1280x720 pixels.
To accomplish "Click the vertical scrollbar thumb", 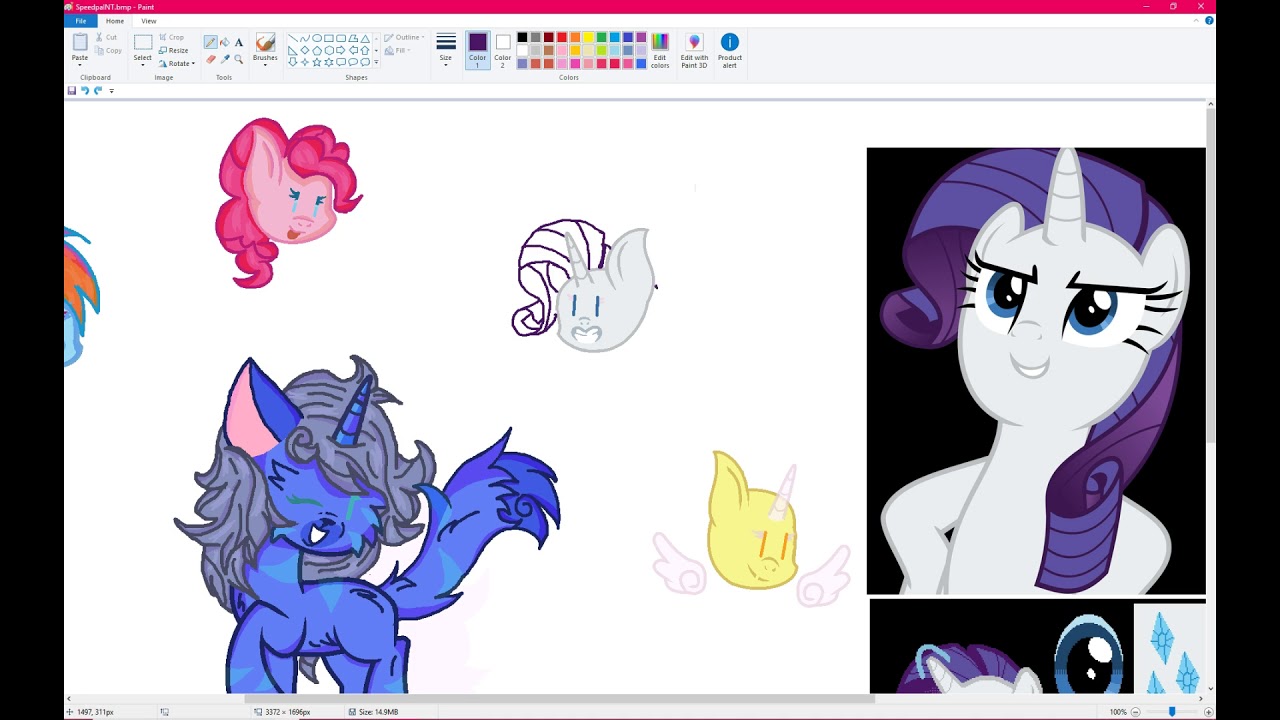I will point(1210,275).
